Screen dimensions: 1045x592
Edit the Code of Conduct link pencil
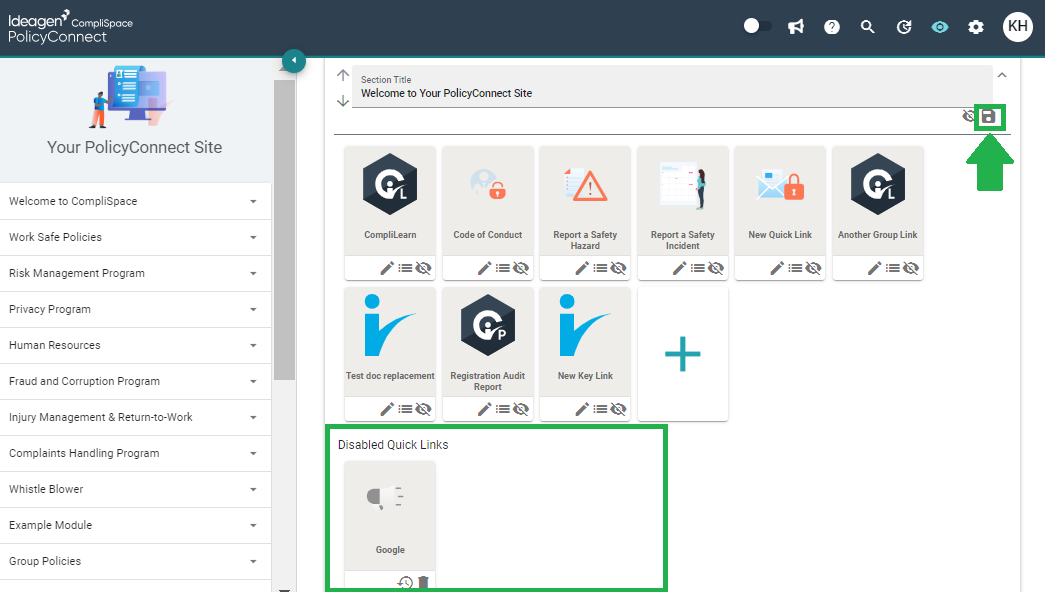coord(485,268)
